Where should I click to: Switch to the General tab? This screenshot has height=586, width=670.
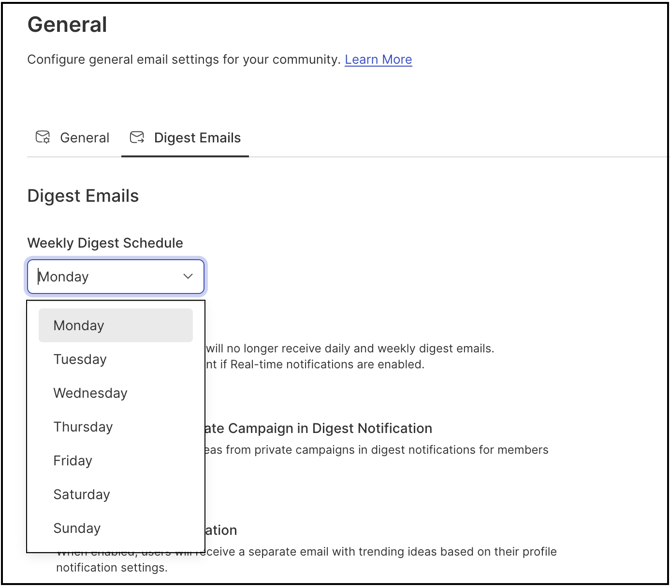click(84, 138)
